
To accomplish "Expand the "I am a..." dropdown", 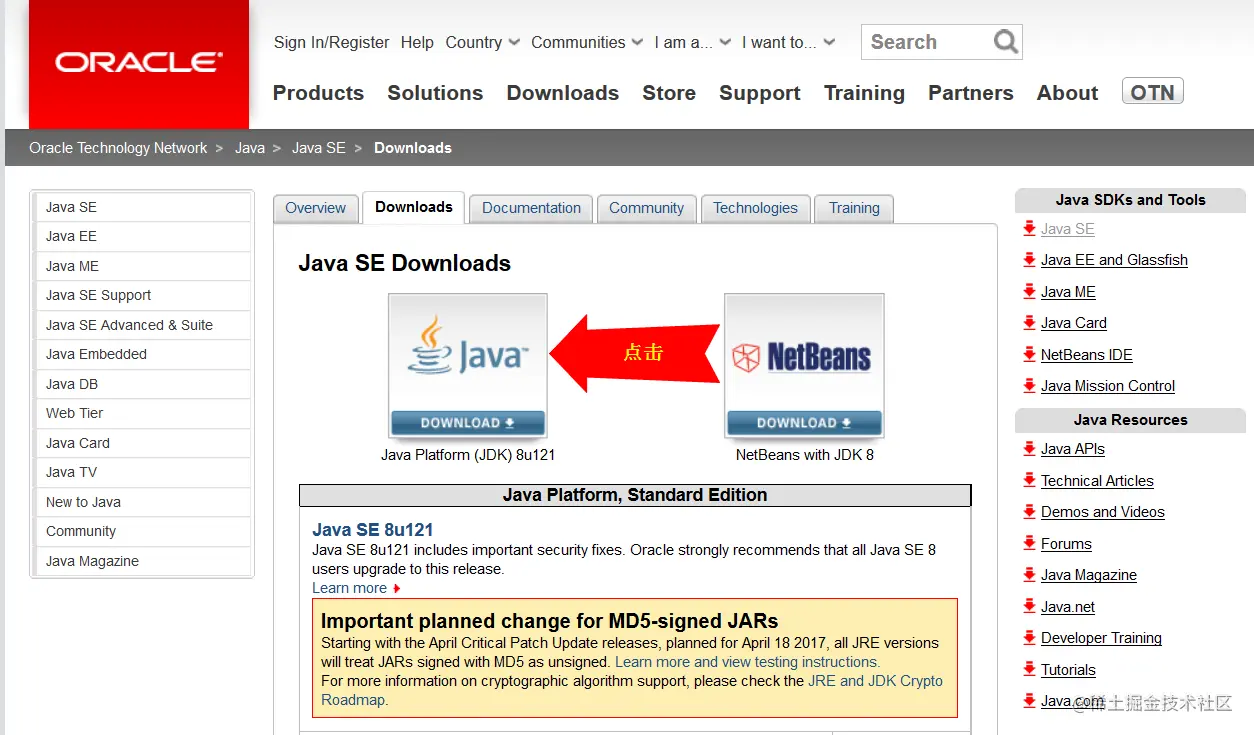I will click(x=693, y=42).
